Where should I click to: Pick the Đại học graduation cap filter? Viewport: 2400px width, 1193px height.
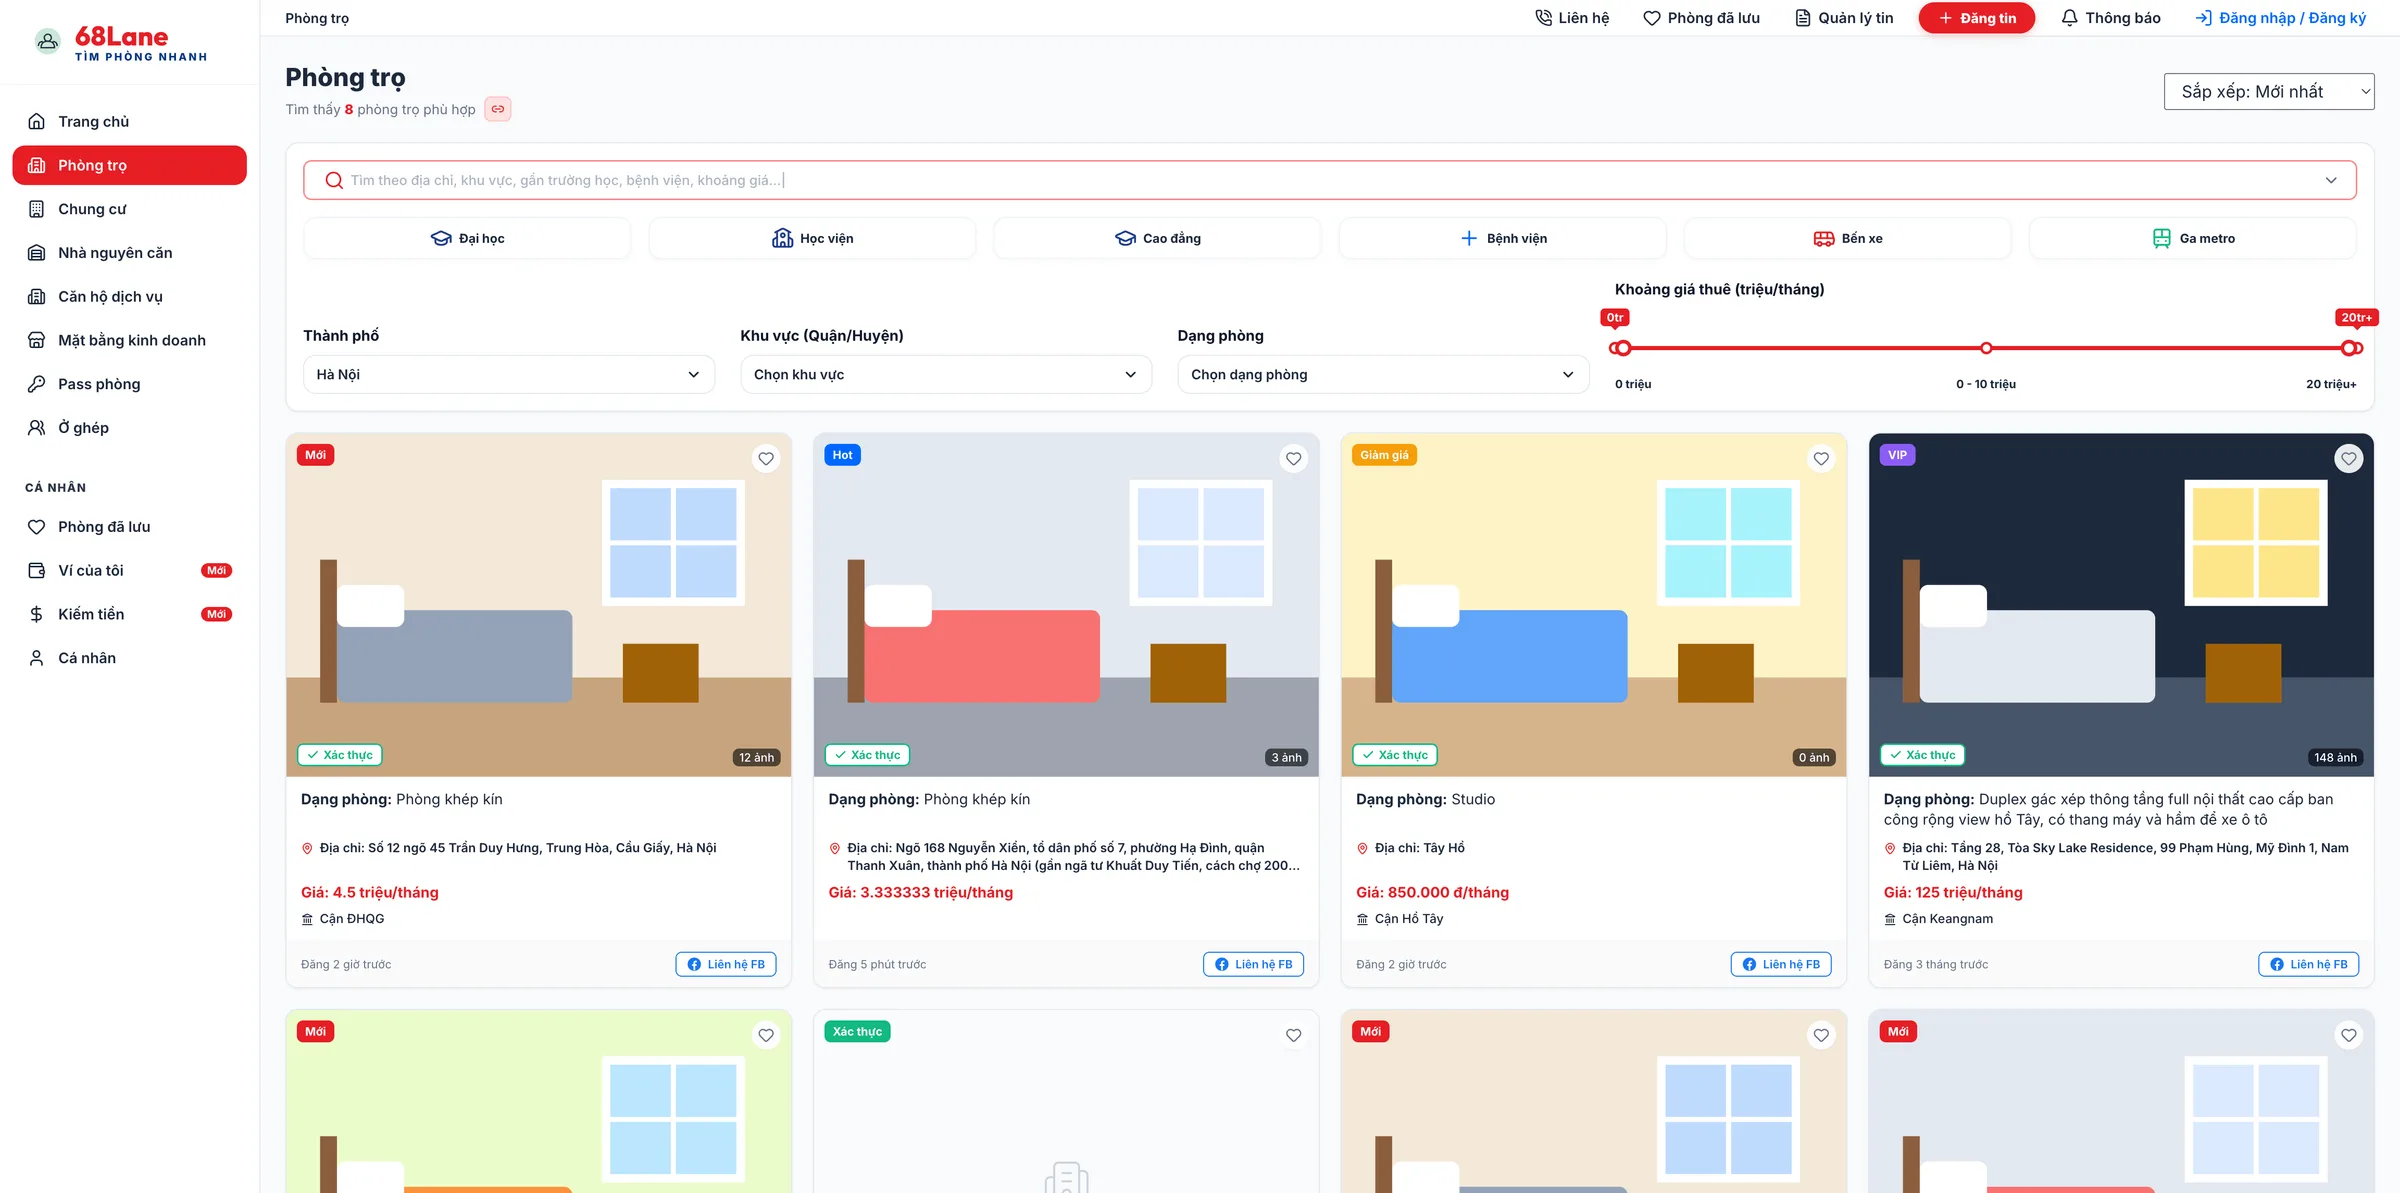click(x=467, y=238)
